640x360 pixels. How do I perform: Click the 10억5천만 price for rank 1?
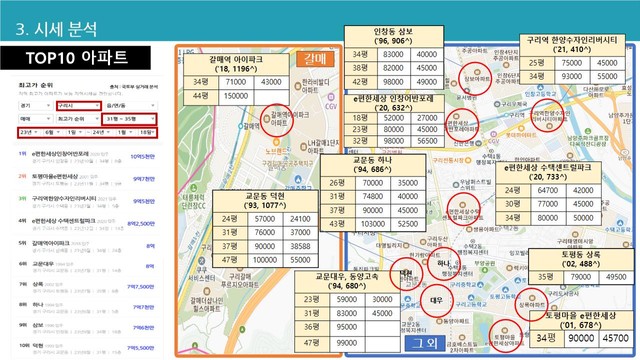pyautogui.click(x=142, y=157)
